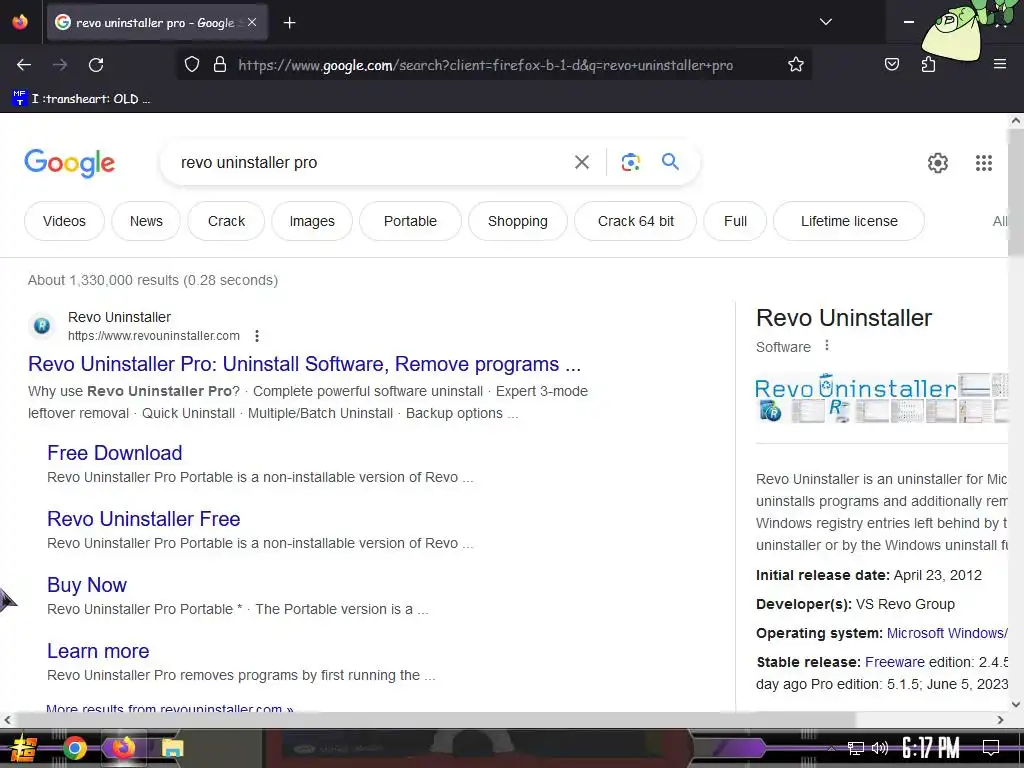Click the Revo Uninstaller site favicon

pos(42,325)
